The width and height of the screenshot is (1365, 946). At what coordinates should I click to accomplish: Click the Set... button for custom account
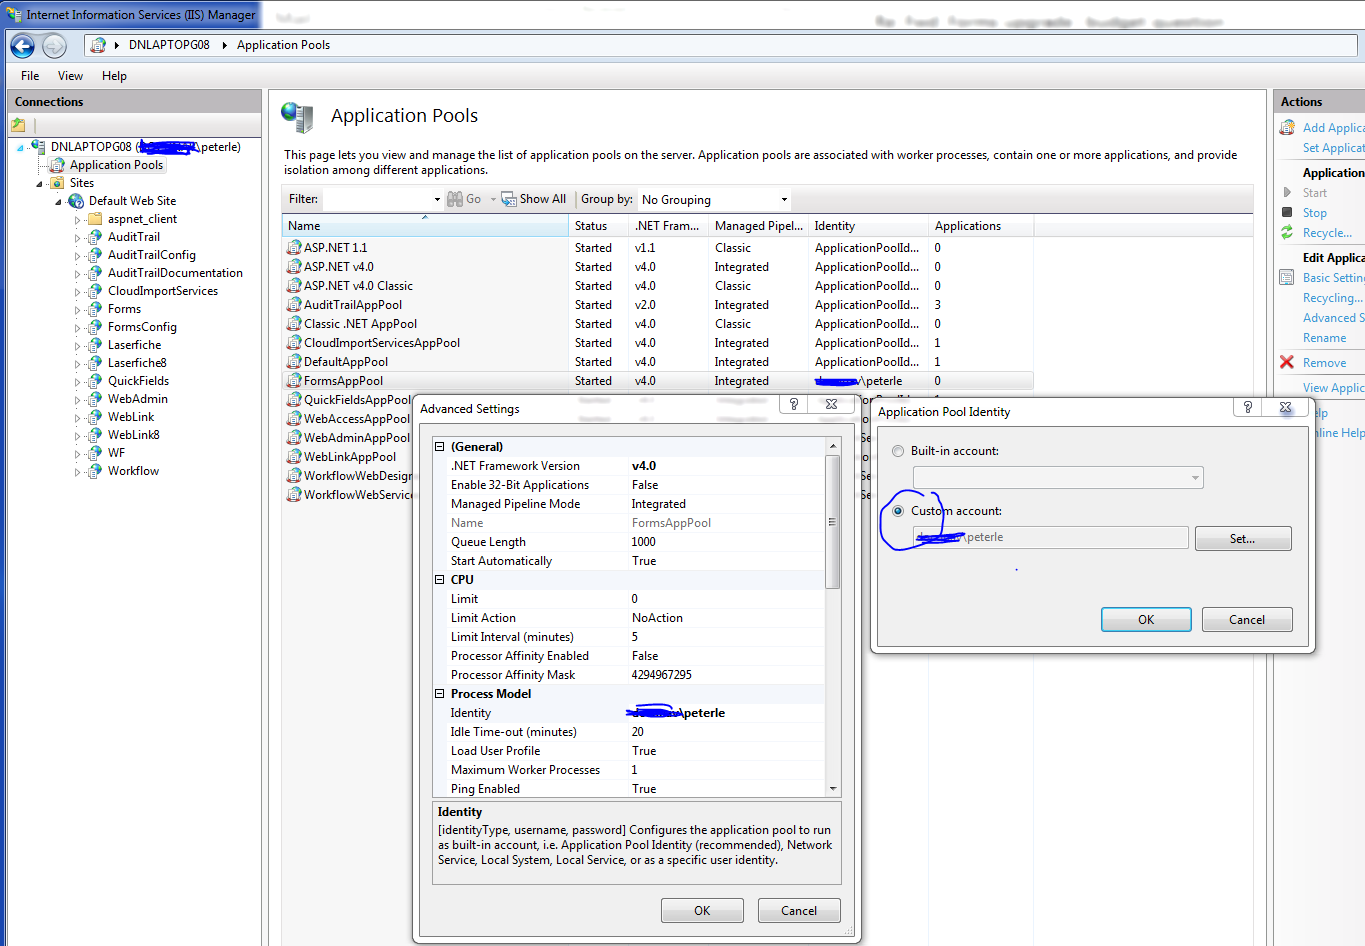pyautogui.click(x=1241, y=539)
